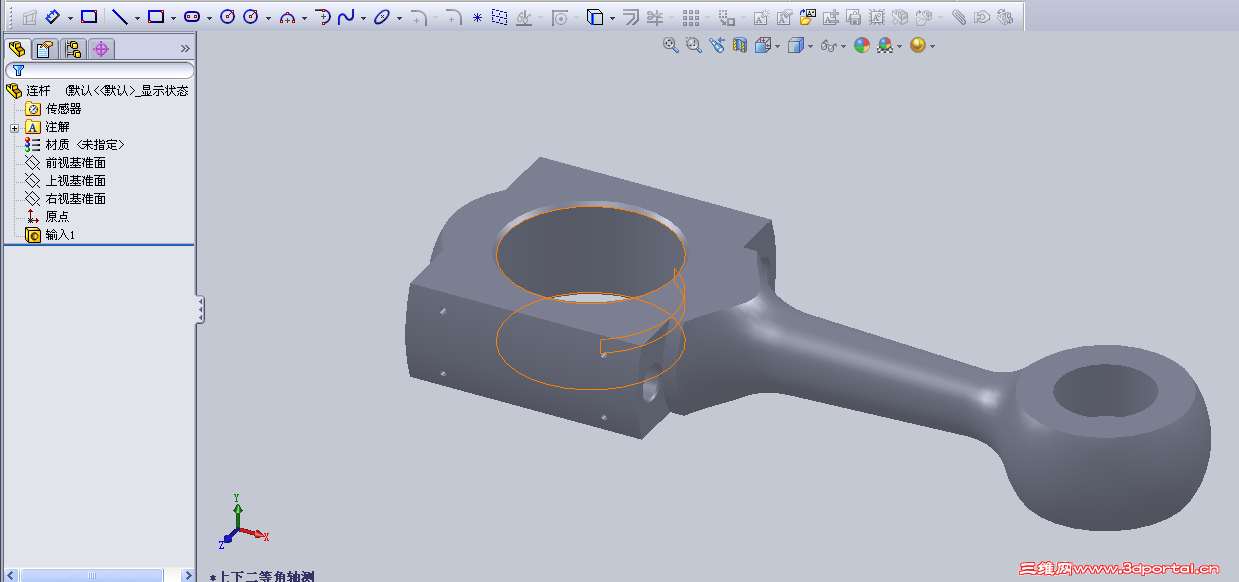Click the Previous View icon
1239x582 pixels.
[716, 45]
